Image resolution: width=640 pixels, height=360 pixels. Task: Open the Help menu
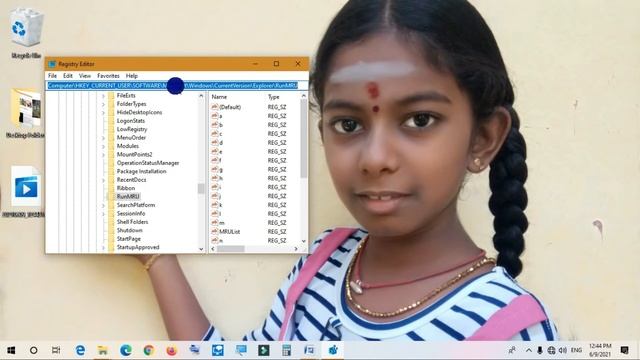click(x=131, y=76)
